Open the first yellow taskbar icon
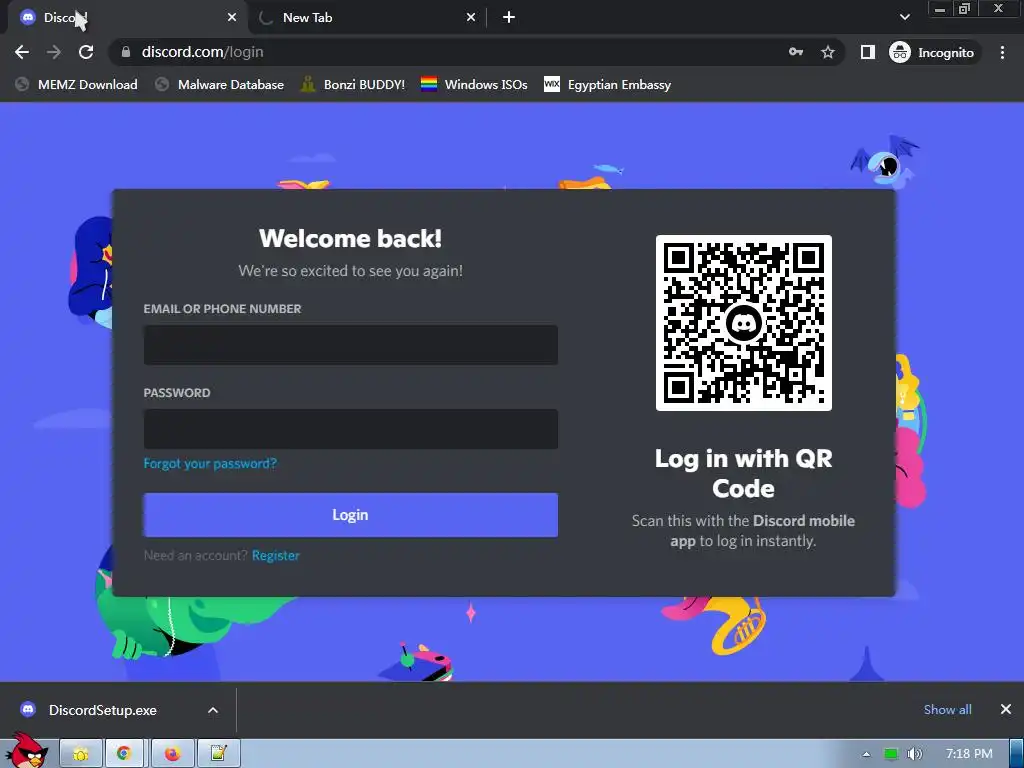The width and height of the screenshot is (1024, 768). 81,754
